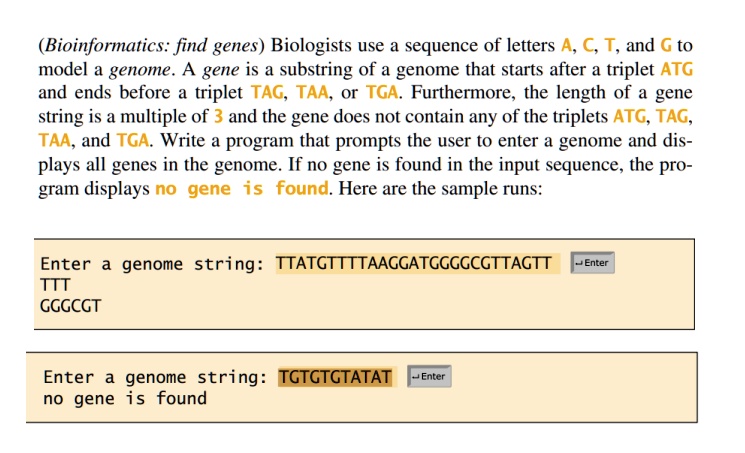The image size is (745, 453).
Task: Click the TTT output line
Action: [x=55, y=285]
